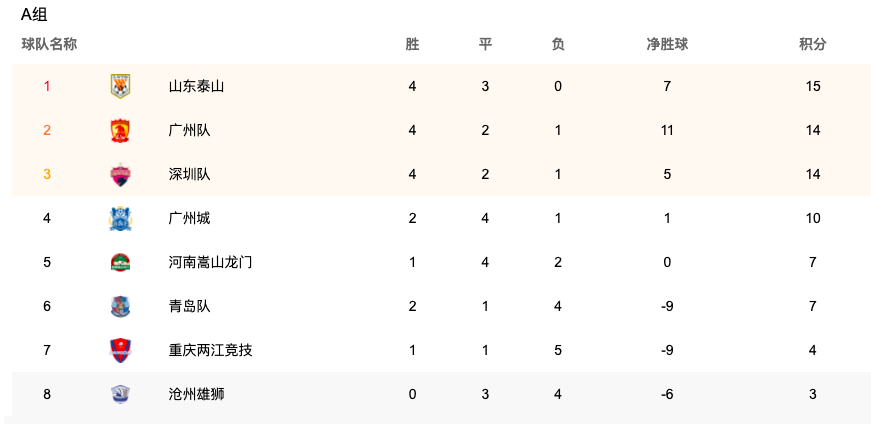871x435 pixels.
Task: Click the 青岛队 team crest
Action: (120, 306)
